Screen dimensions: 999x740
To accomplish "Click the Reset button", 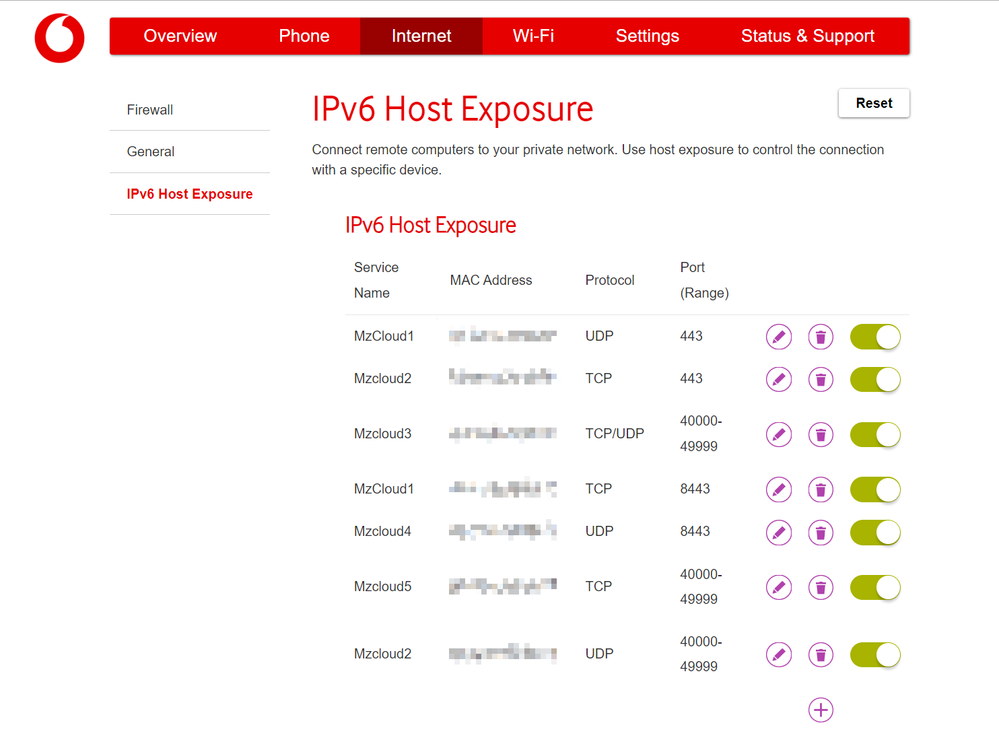I will [873, 103].
